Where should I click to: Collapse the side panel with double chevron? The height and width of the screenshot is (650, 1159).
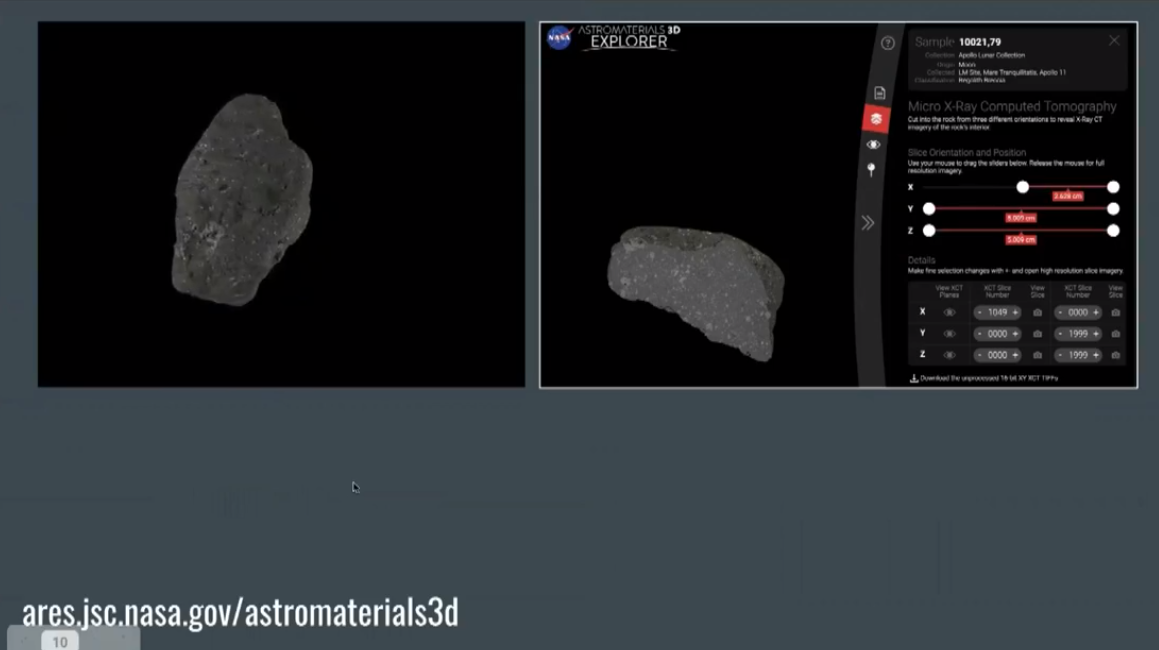[x=868, y=223]
